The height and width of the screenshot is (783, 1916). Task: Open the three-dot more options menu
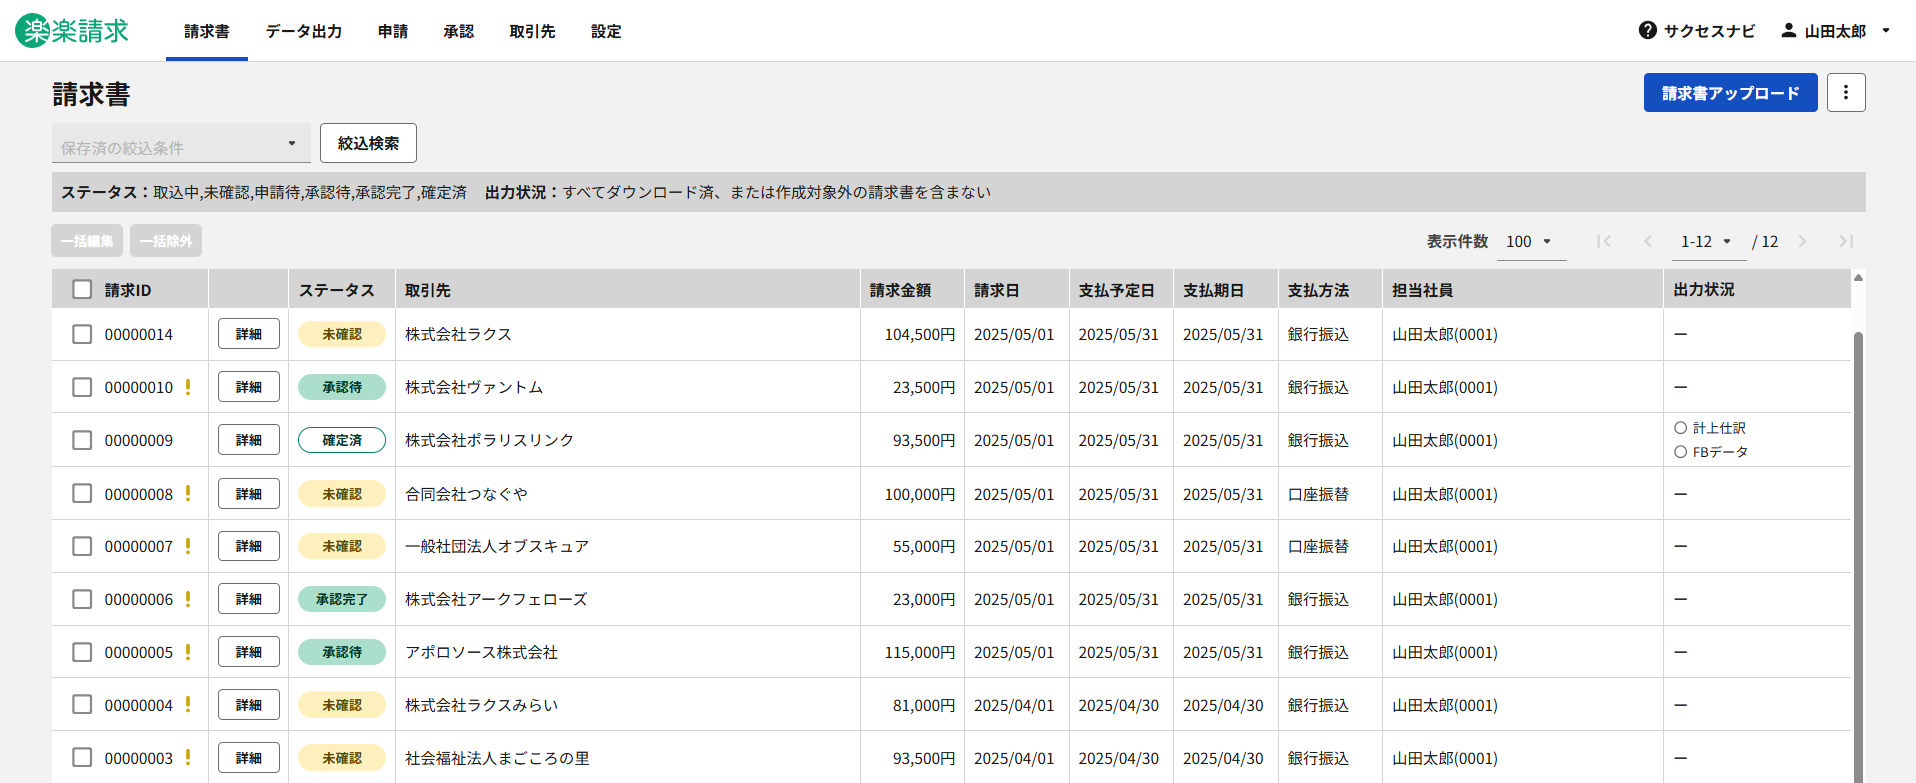tap(1845, 93)
